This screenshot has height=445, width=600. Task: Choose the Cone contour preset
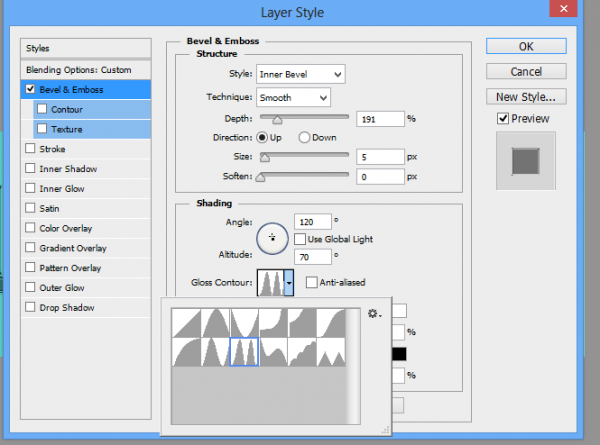pos(215,322)
